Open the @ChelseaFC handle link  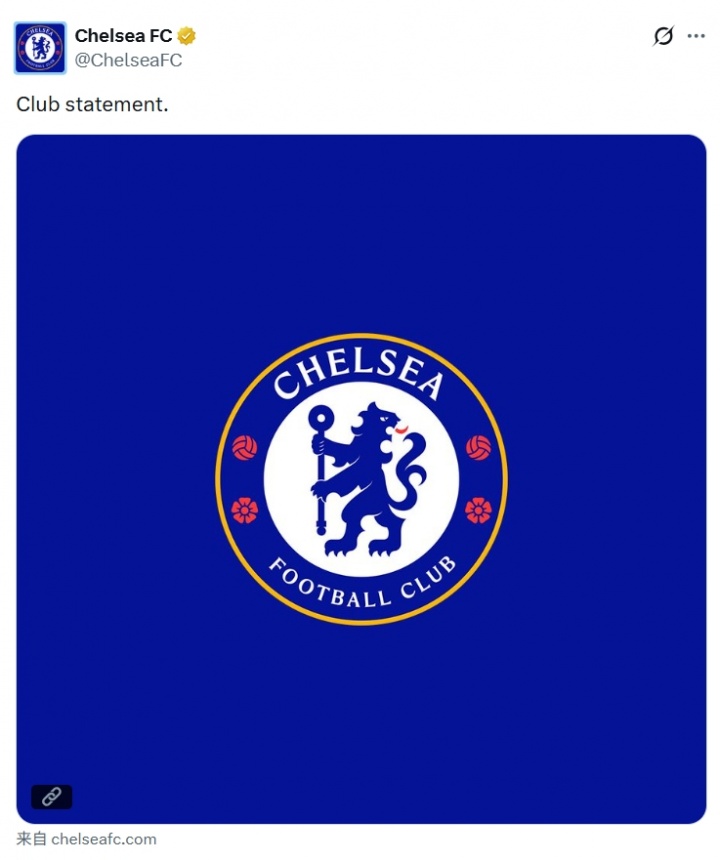(128, 60)
